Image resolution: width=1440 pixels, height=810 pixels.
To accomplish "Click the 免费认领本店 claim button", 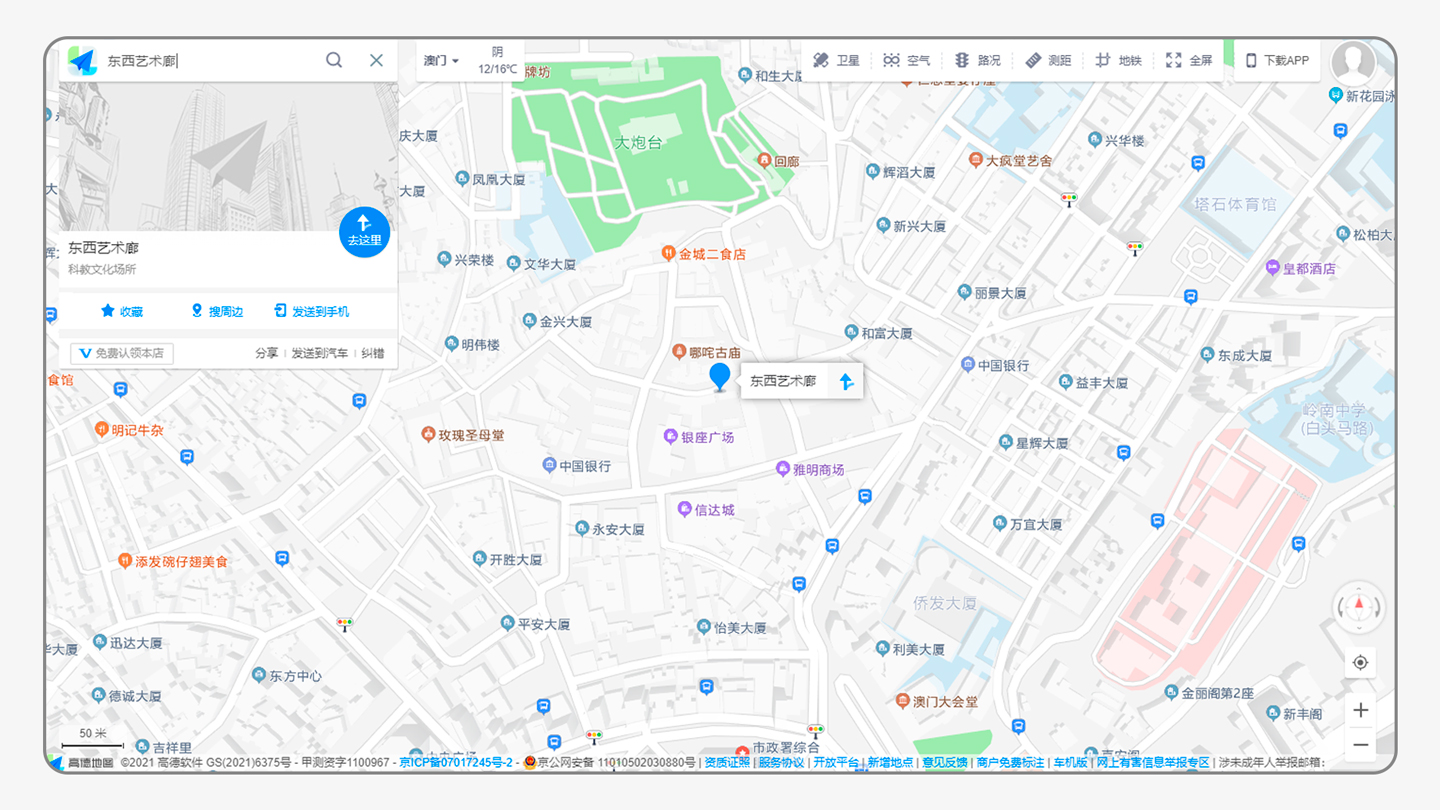I will pyautogui.click(x=122, y=353).
